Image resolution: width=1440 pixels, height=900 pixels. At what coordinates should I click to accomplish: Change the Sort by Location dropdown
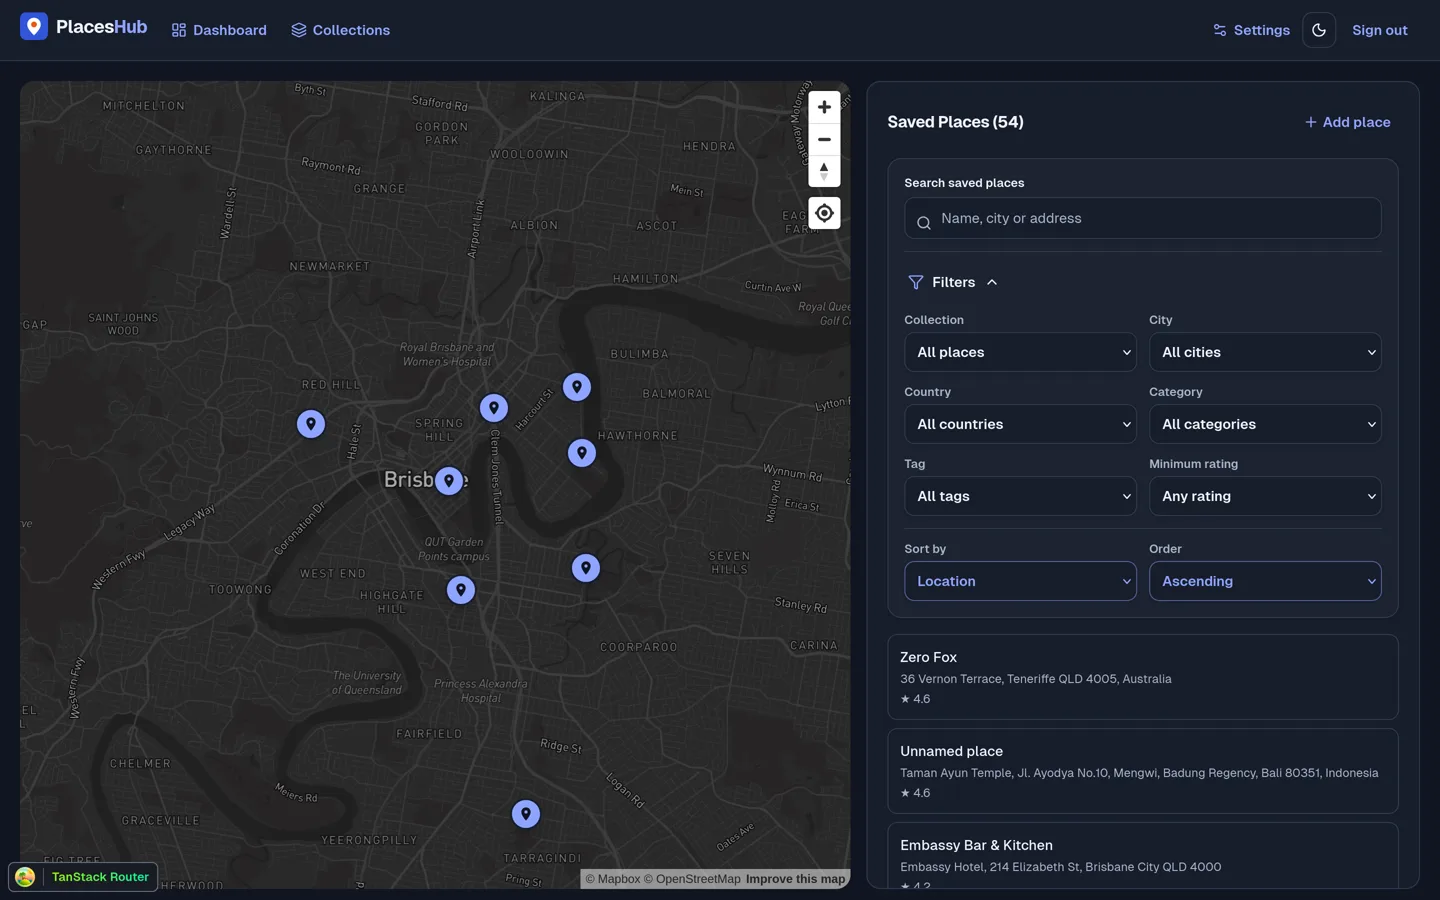pyautogui.click(x=1020, y=581)
